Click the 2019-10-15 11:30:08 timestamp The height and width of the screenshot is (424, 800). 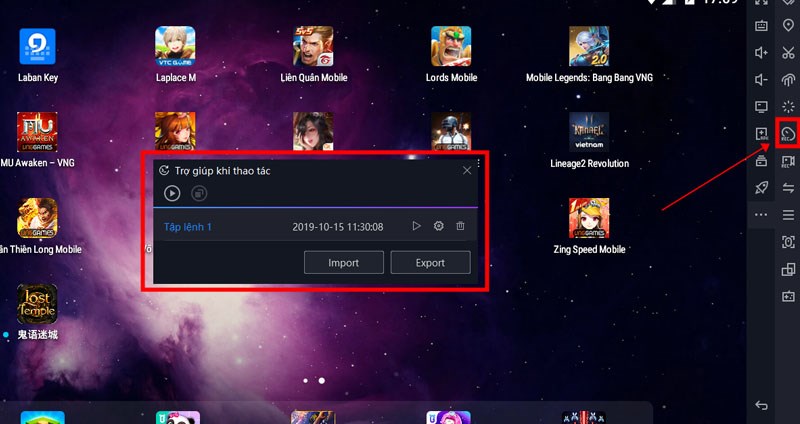click(338, 227)
